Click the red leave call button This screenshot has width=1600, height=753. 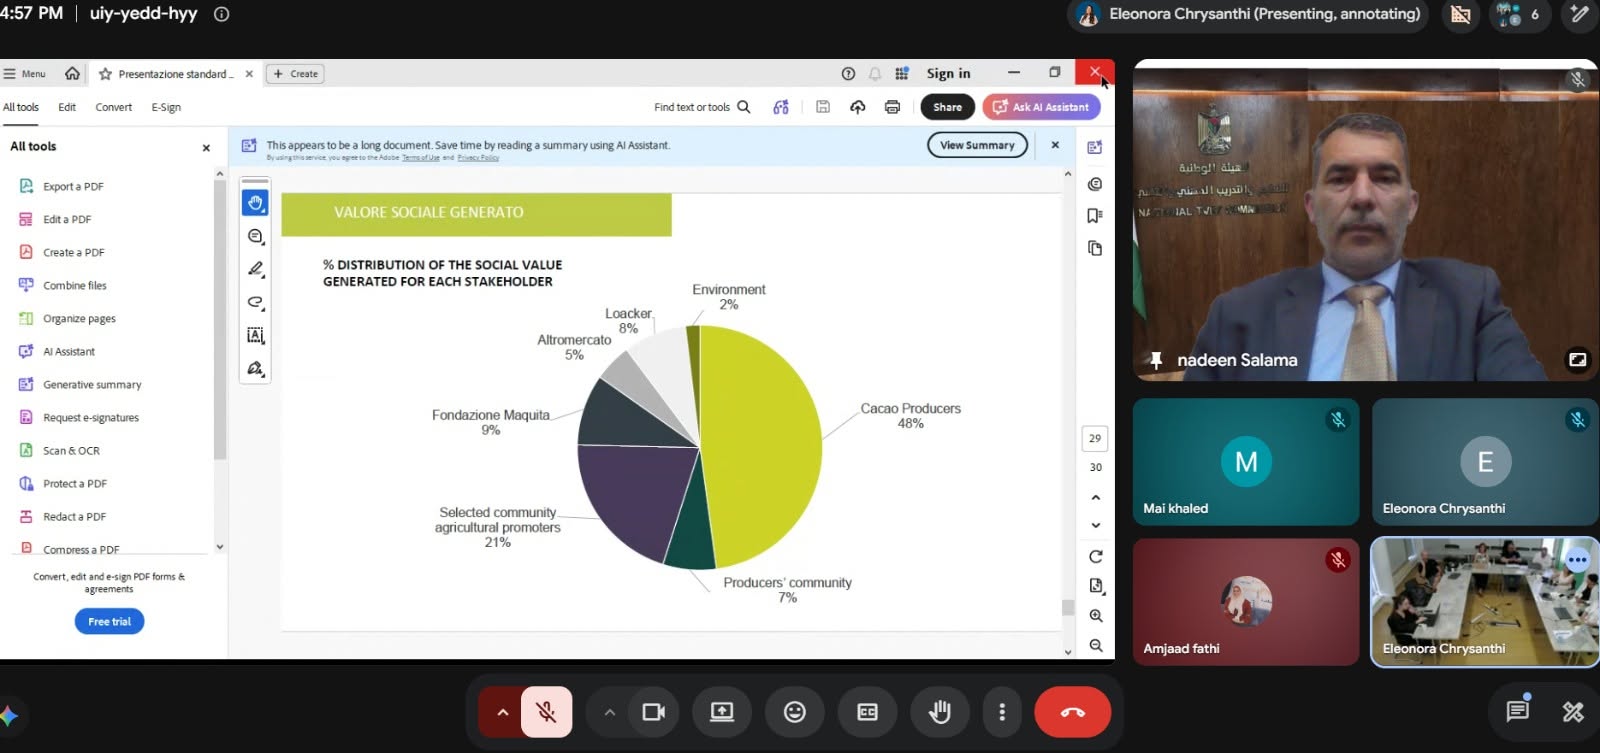(1072, 712)
